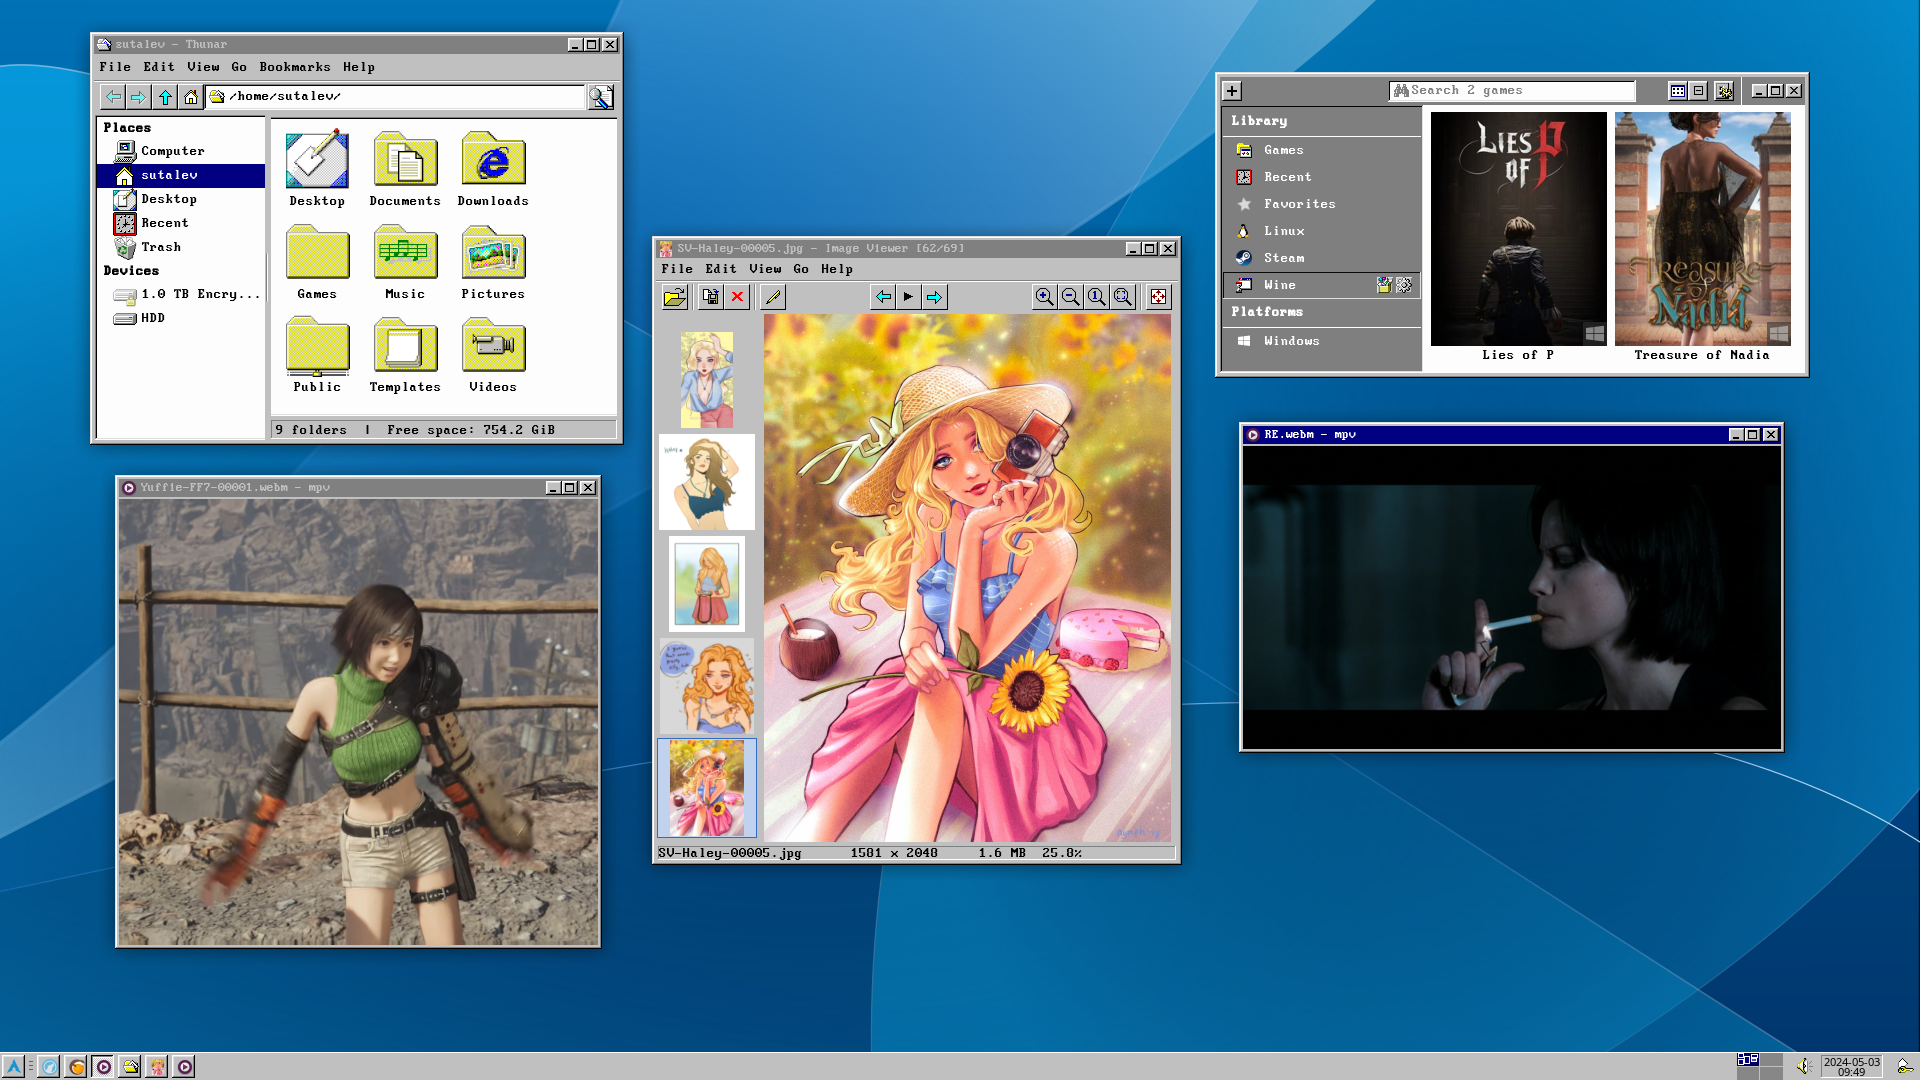Switch to first workspace in pager
The width and height of the screenshot is (1920, 1080).
[1748, 1060]
